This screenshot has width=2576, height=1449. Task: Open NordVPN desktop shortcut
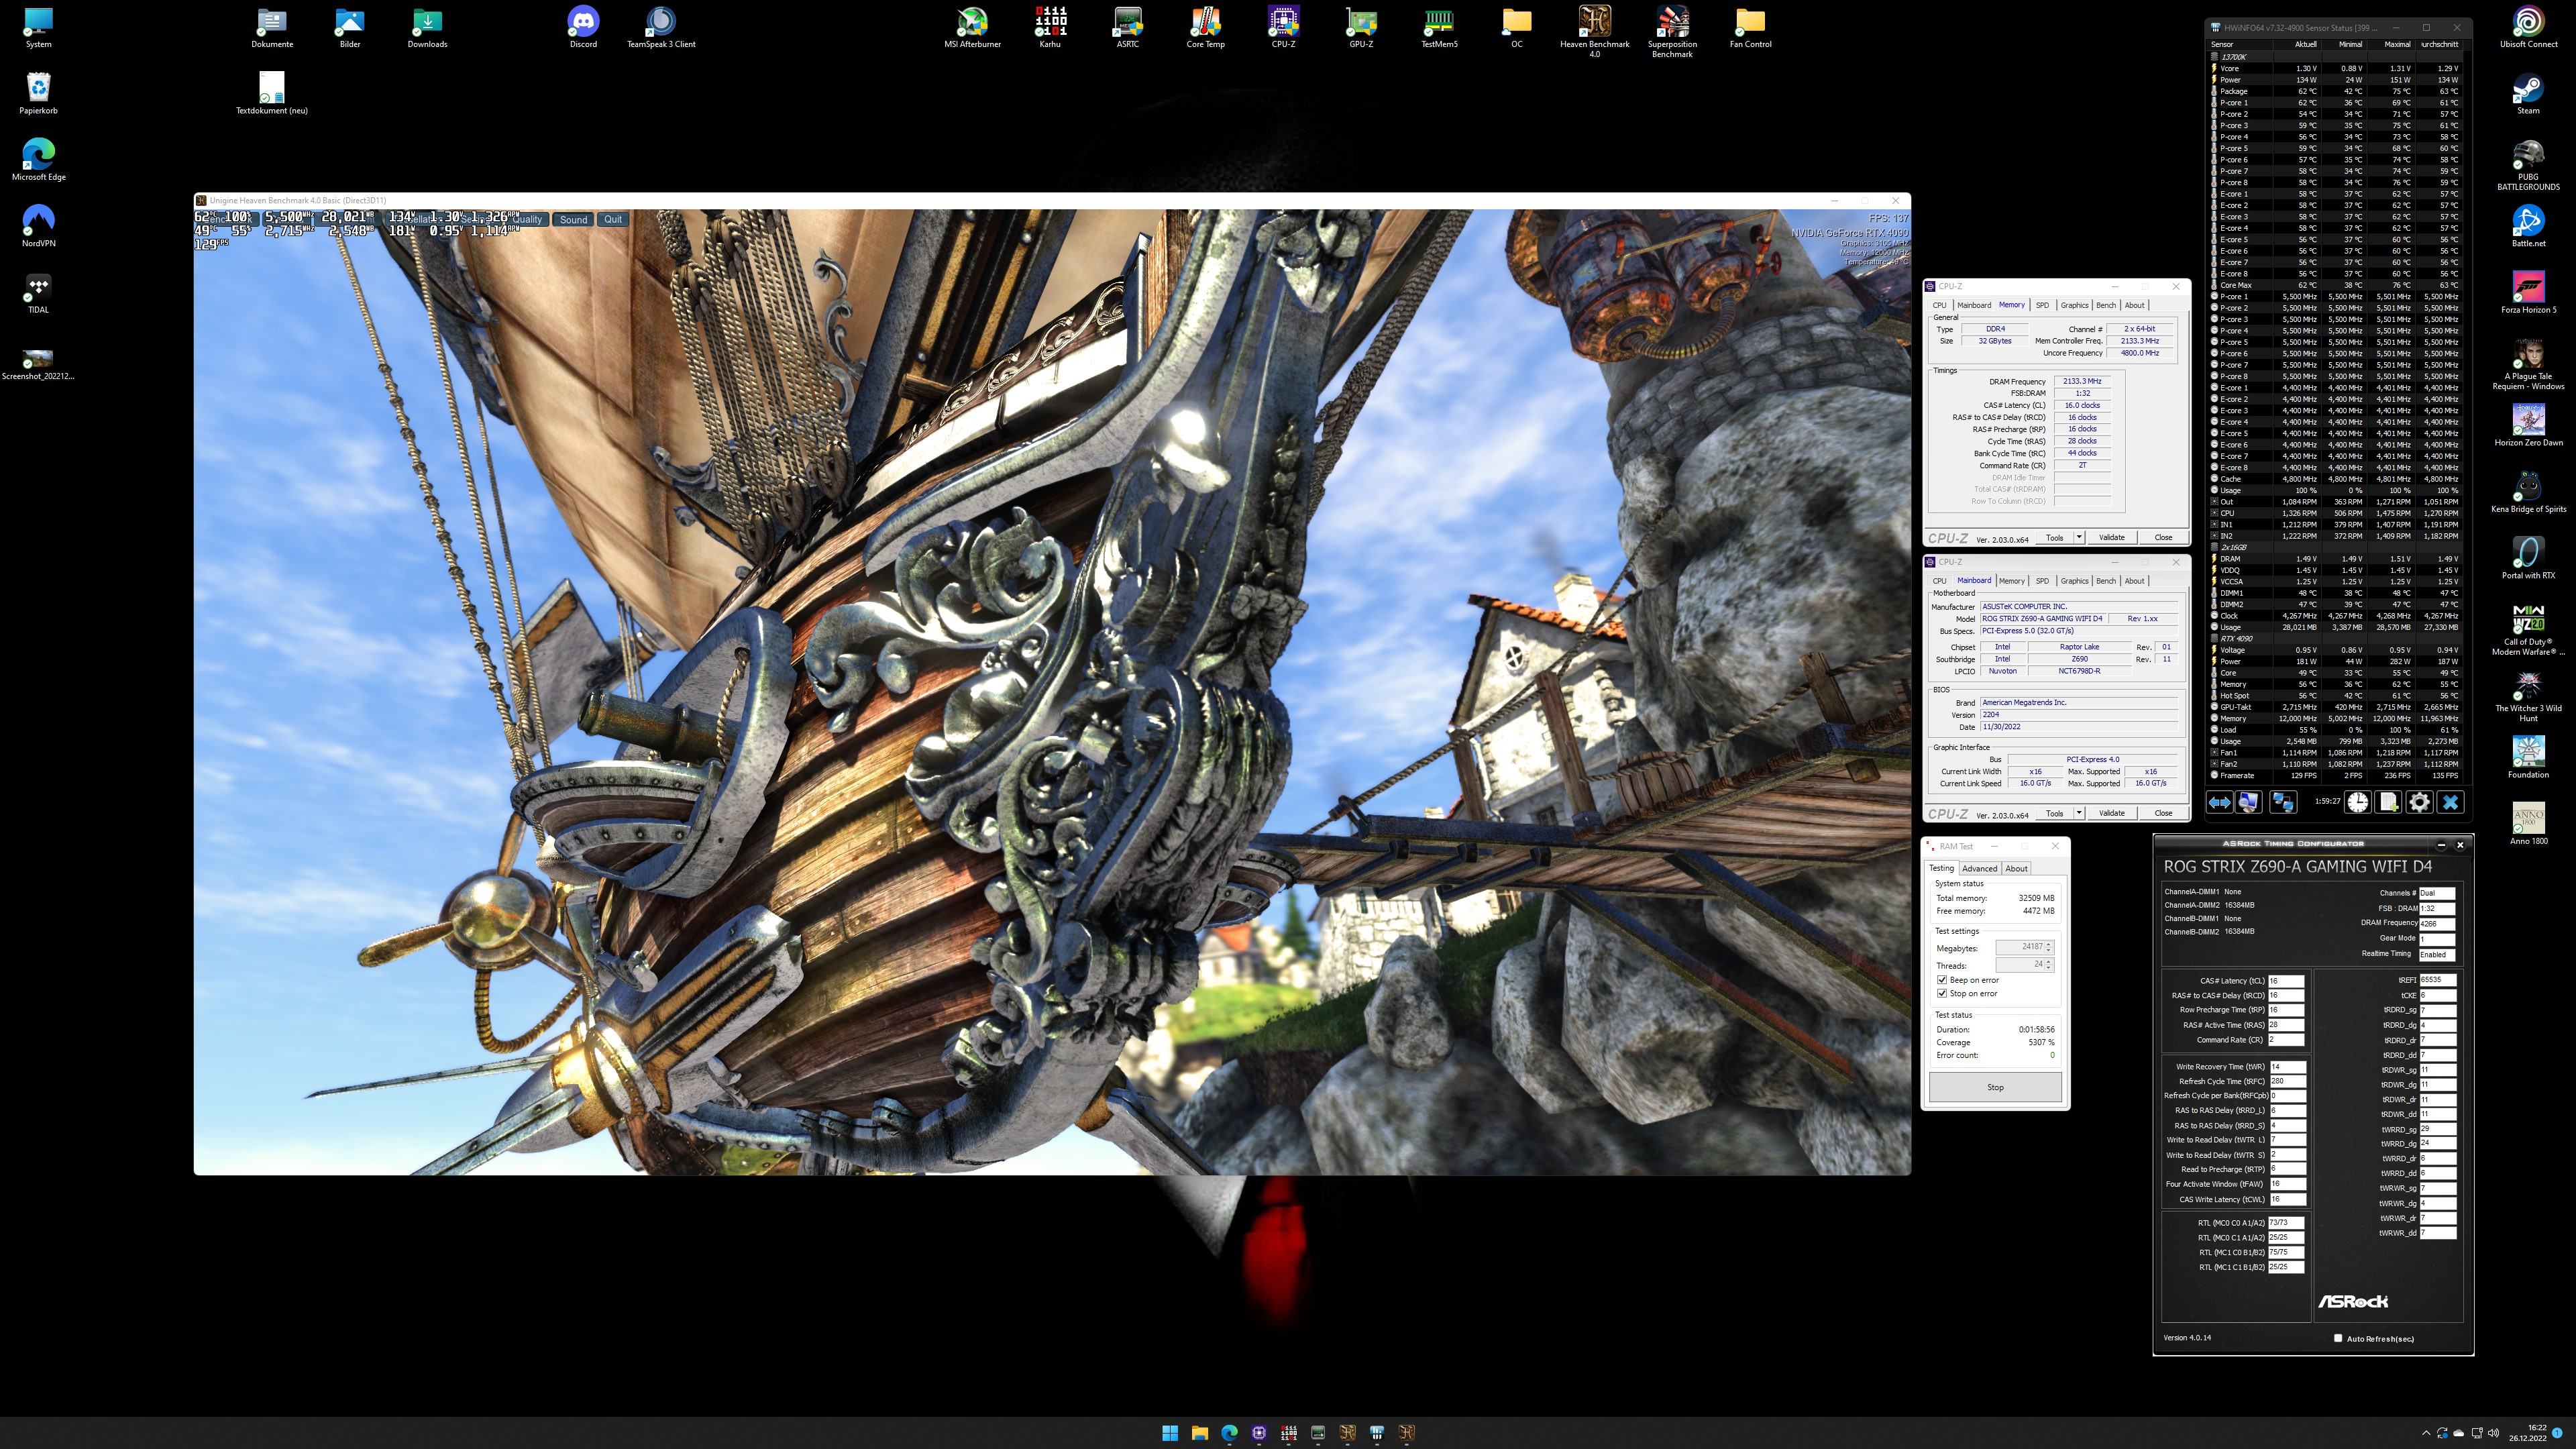coord(38,226)
